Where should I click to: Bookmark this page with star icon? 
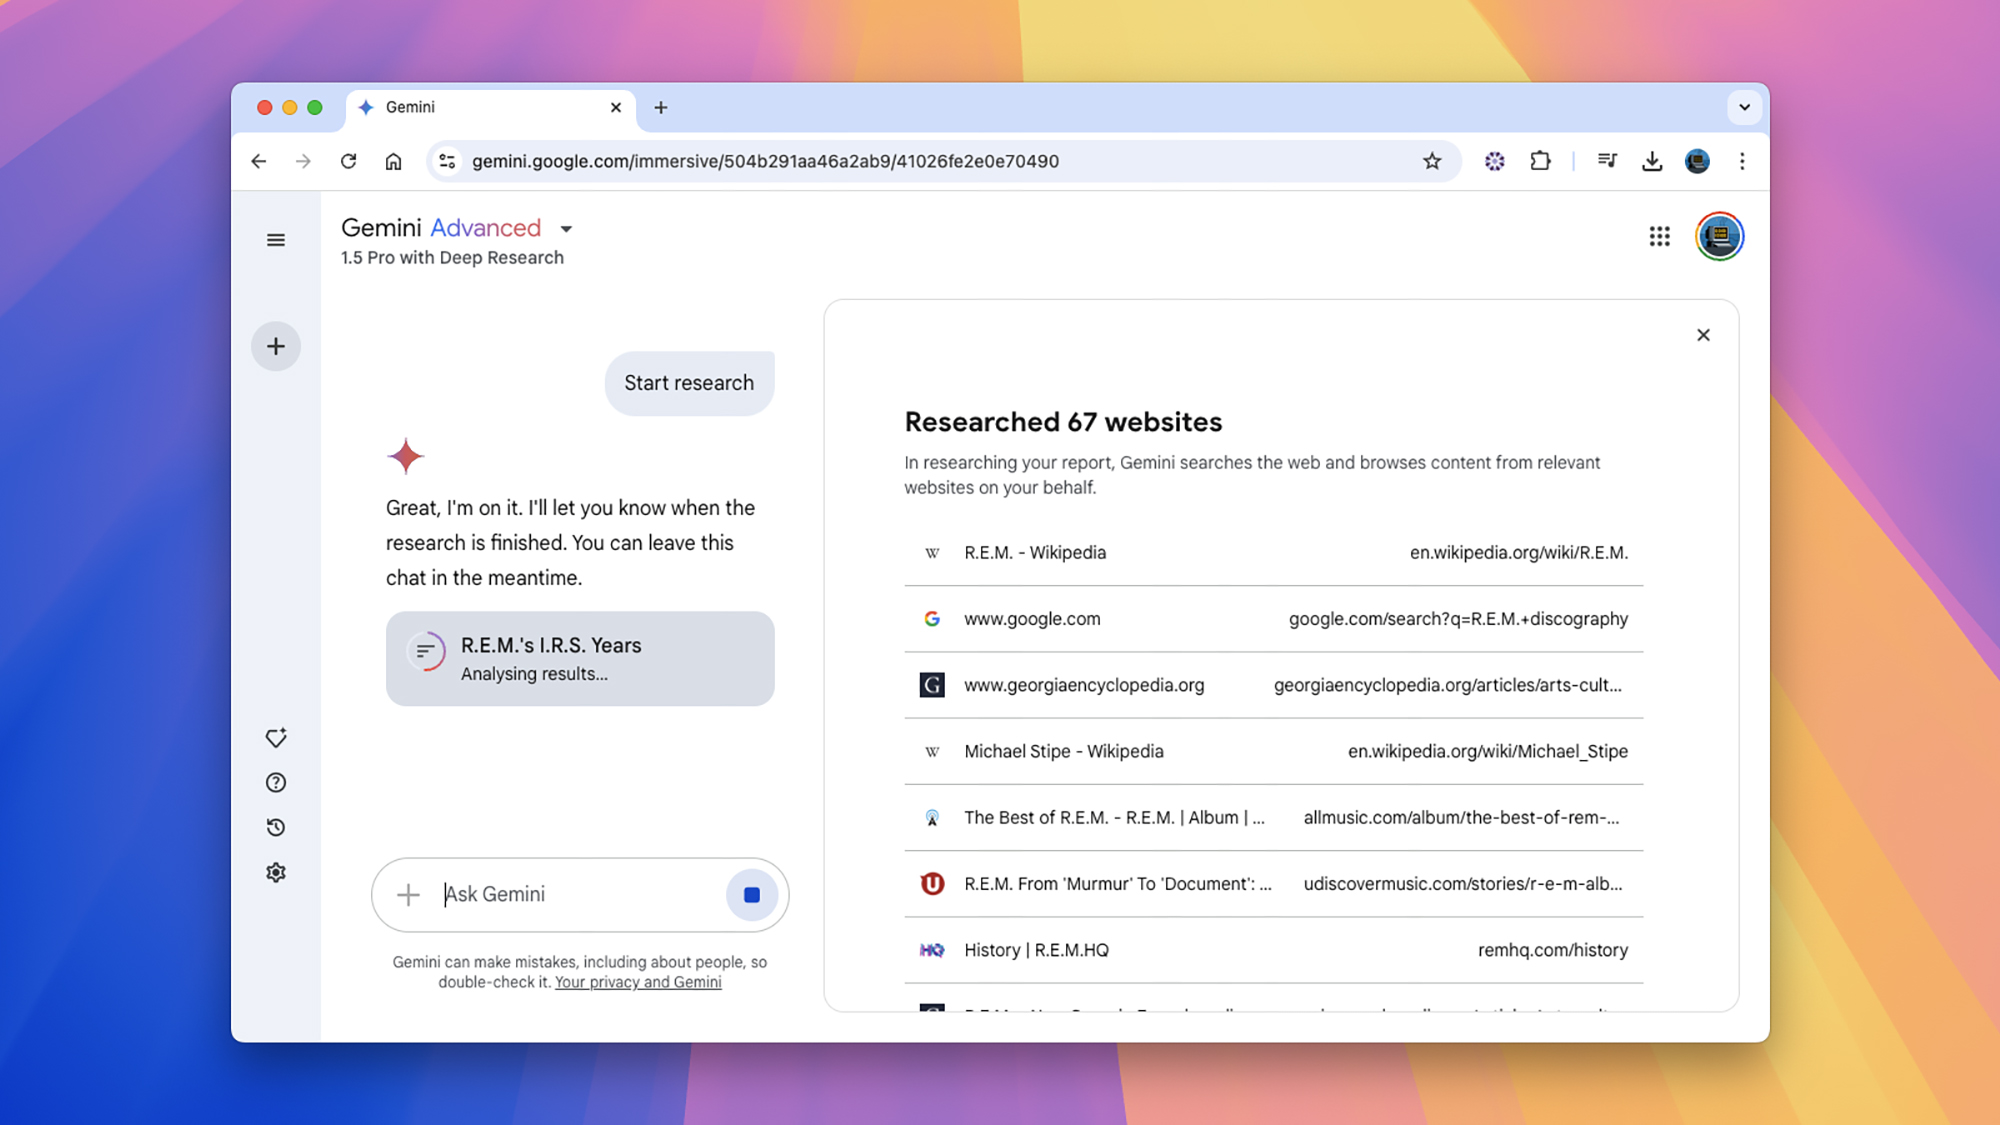(1432, 161)
